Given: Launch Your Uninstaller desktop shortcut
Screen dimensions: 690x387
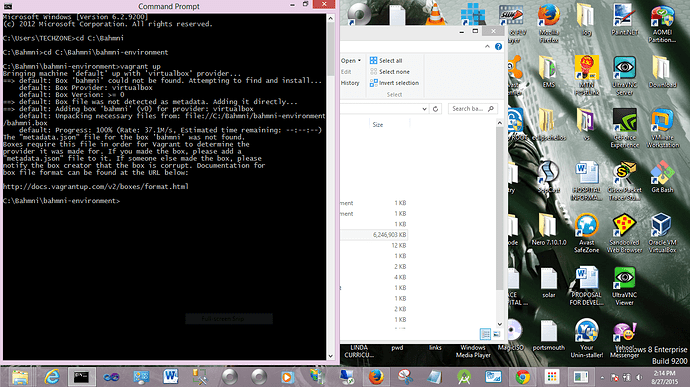Looking at the screenshot, I should click(587, 338).
